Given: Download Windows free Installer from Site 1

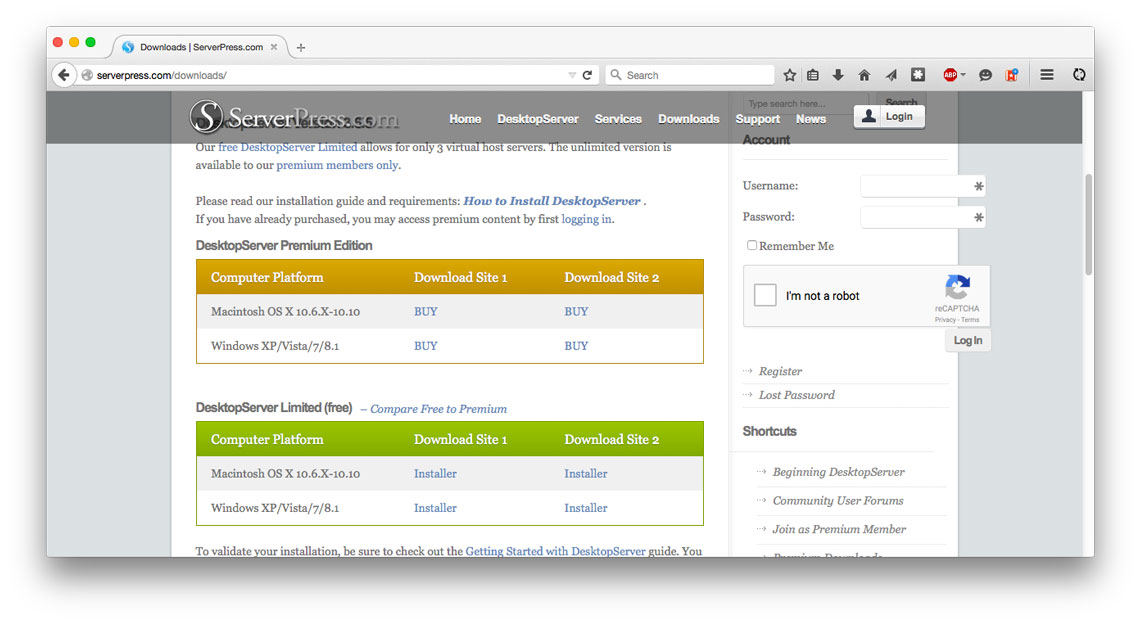Looking at the screenshot, I should [435, 508].
